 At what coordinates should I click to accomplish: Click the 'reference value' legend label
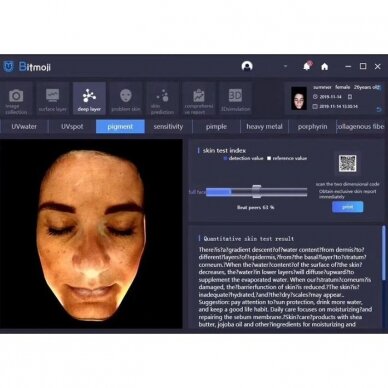[290, 158]
